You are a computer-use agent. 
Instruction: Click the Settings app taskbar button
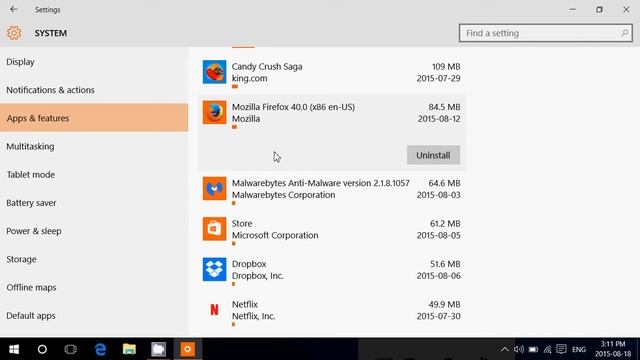187,349
